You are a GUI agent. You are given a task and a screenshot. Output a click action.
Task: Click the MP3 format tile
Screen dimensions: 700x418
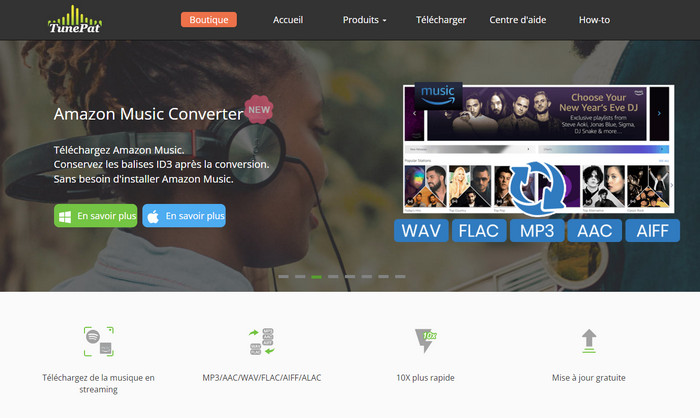click(537, 230)
